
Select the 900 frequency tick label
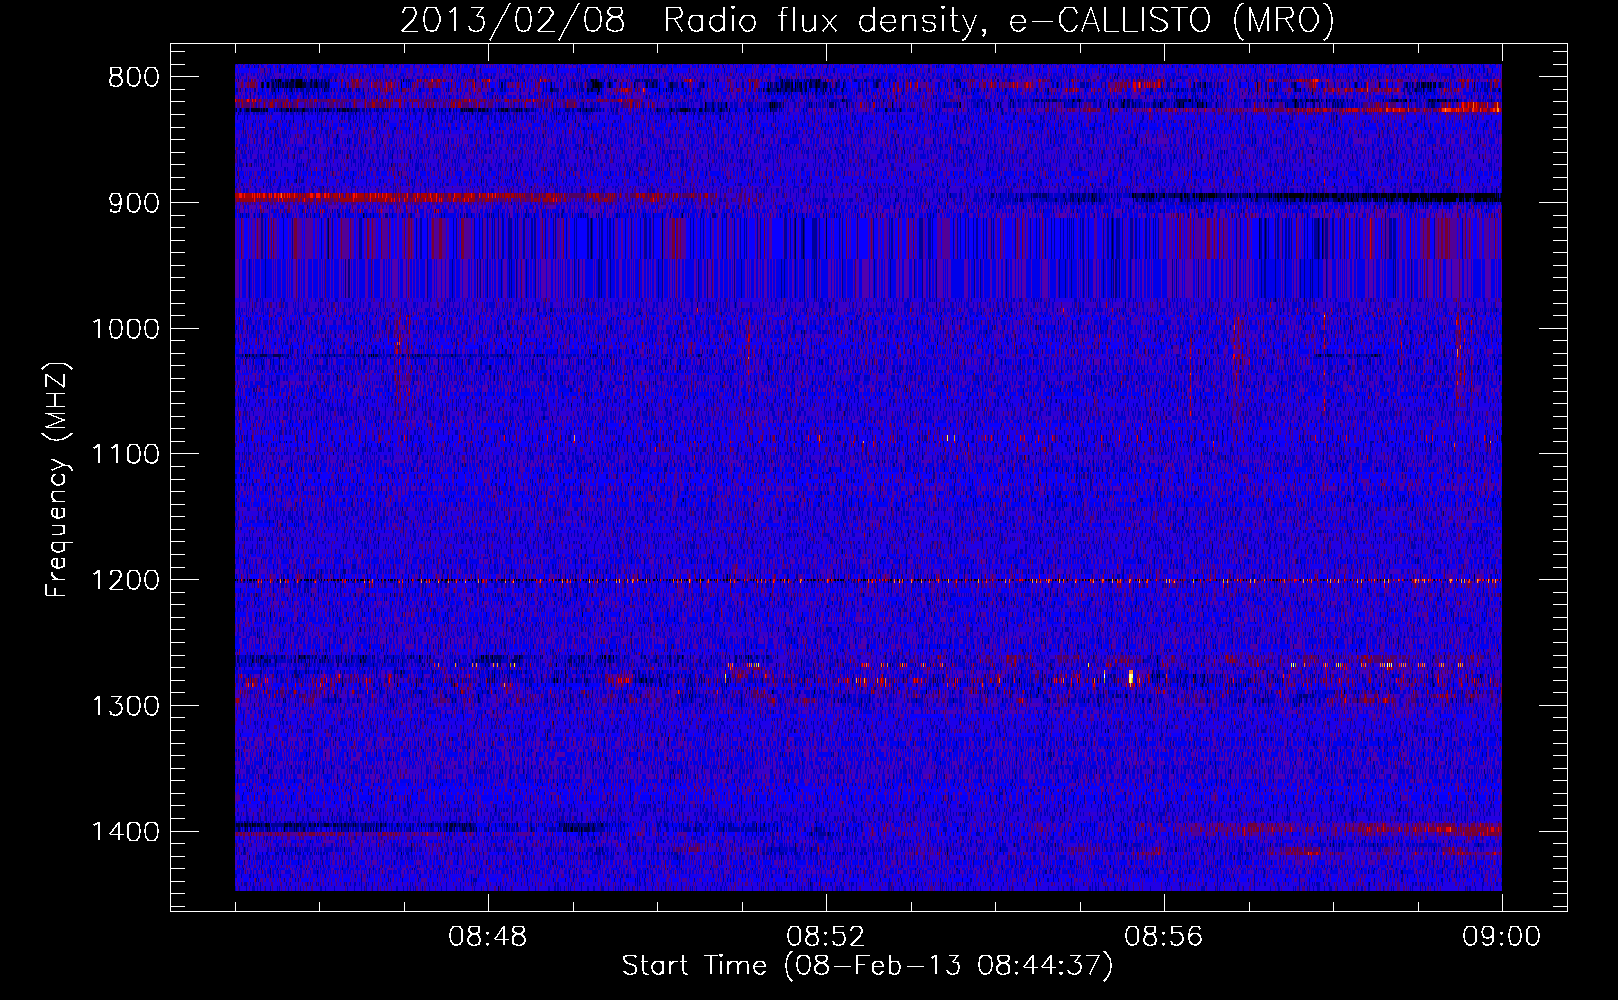133,203
